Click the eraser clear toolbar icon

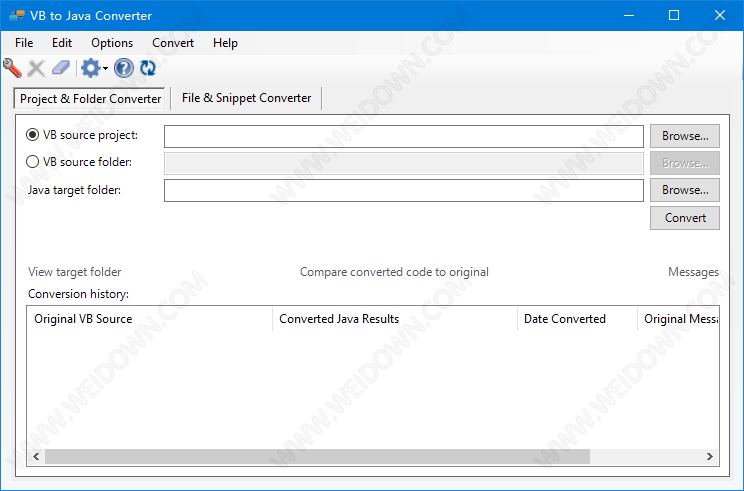61,68
